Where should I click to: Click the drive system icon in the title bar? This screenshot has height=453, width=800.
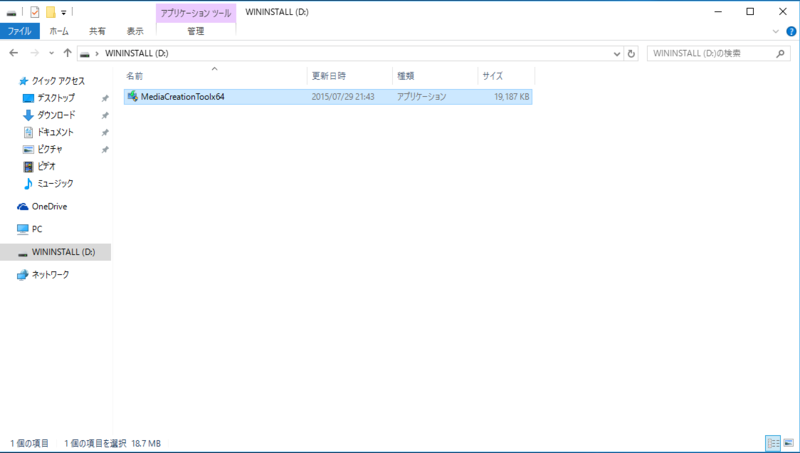point(11,13)
